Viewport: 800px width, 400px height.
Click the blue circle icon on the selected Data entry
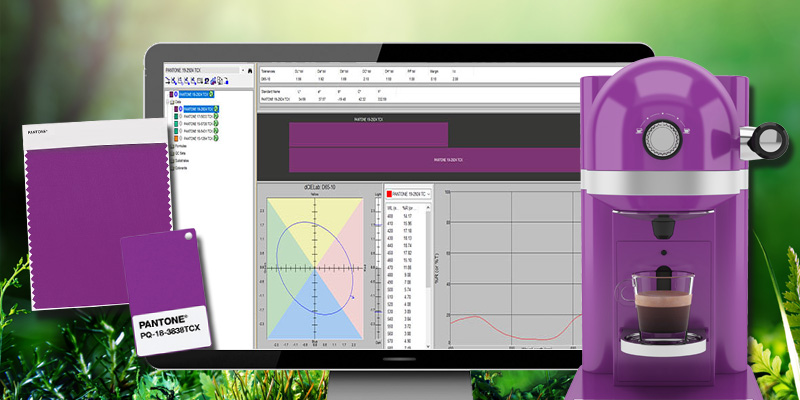[x=181, y=109]
